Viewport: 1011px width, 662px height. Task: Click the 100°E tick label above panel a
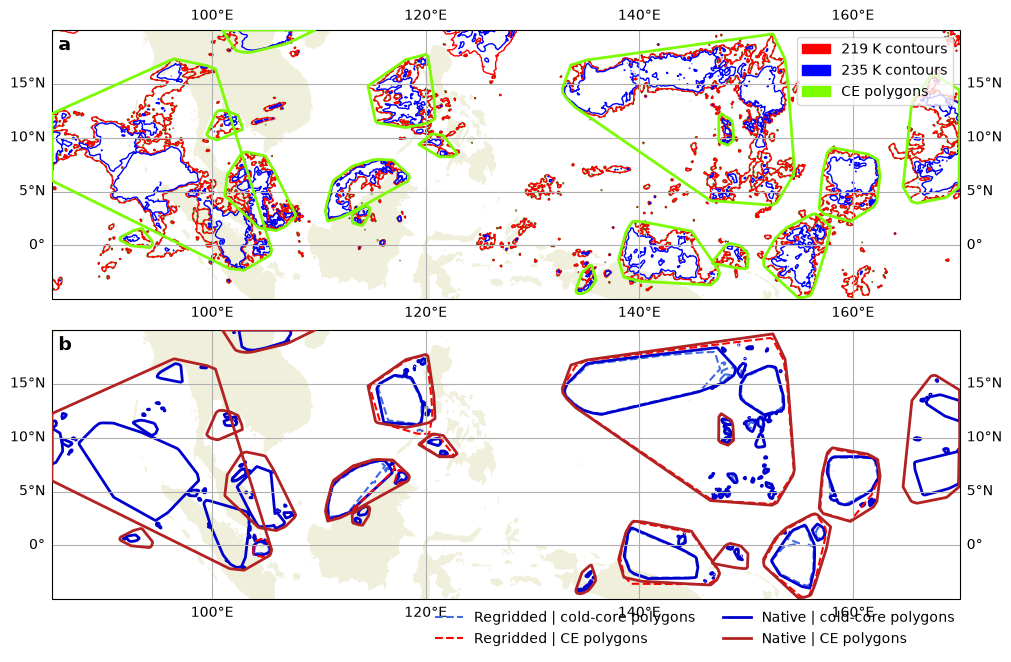(x=212, y=15)
